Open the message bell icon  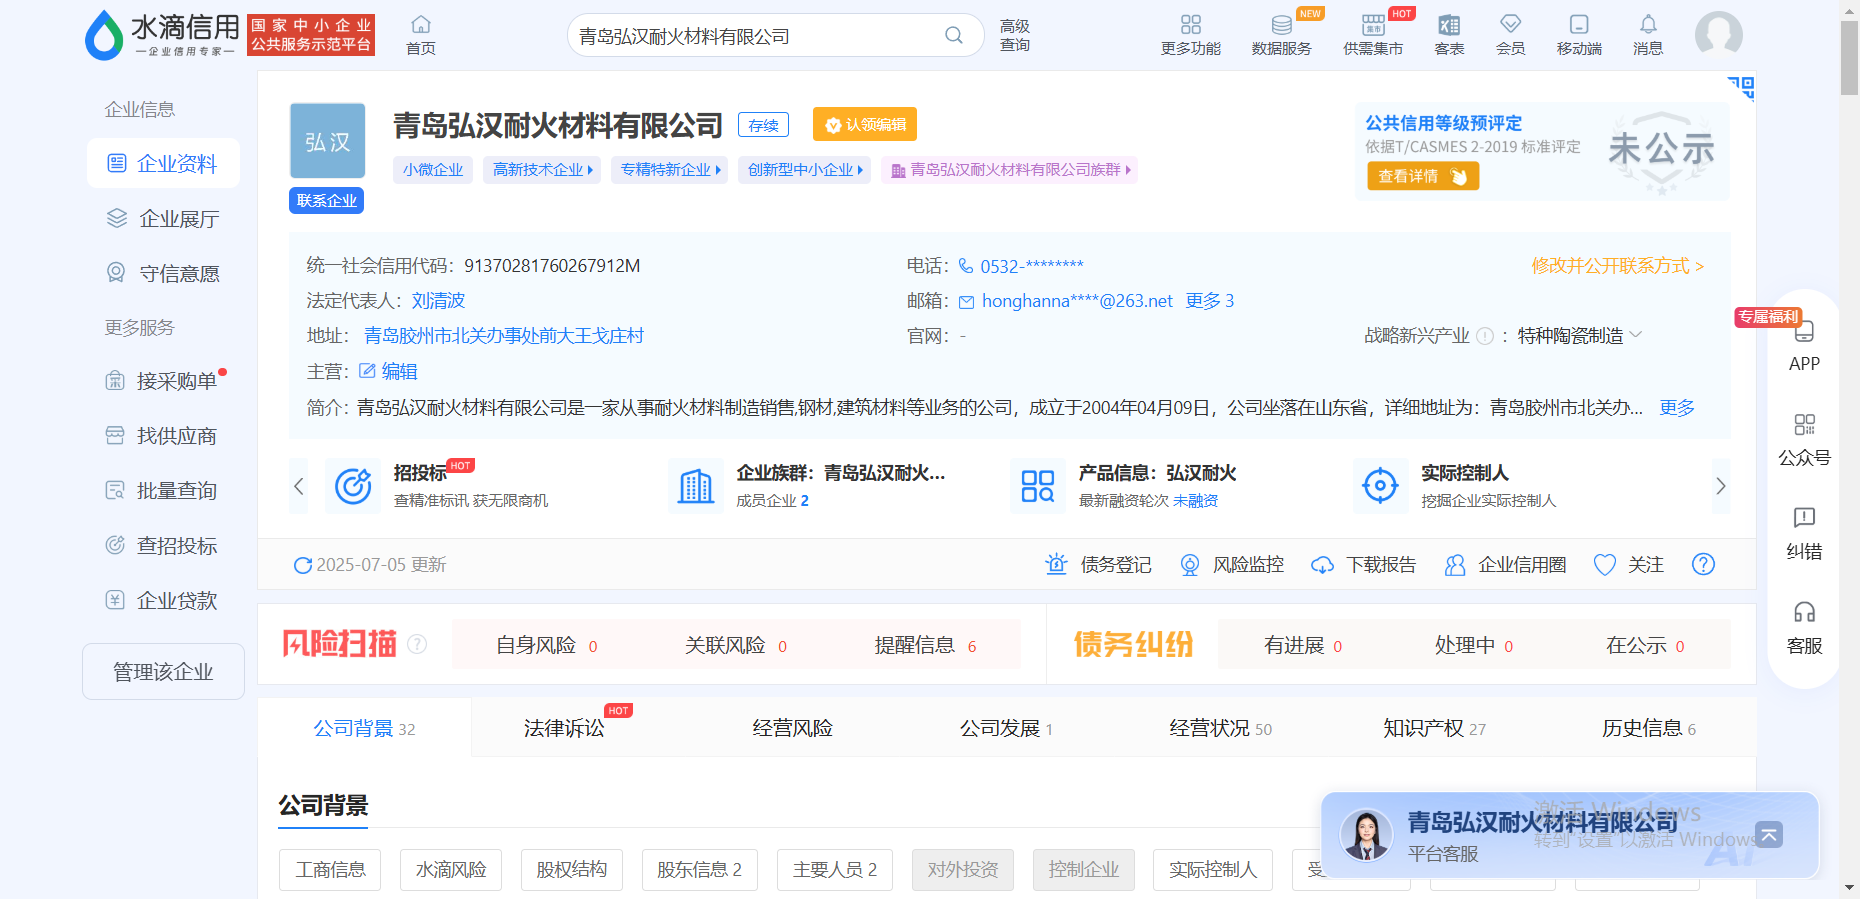pyautogui.click(x=1648, y=25)
